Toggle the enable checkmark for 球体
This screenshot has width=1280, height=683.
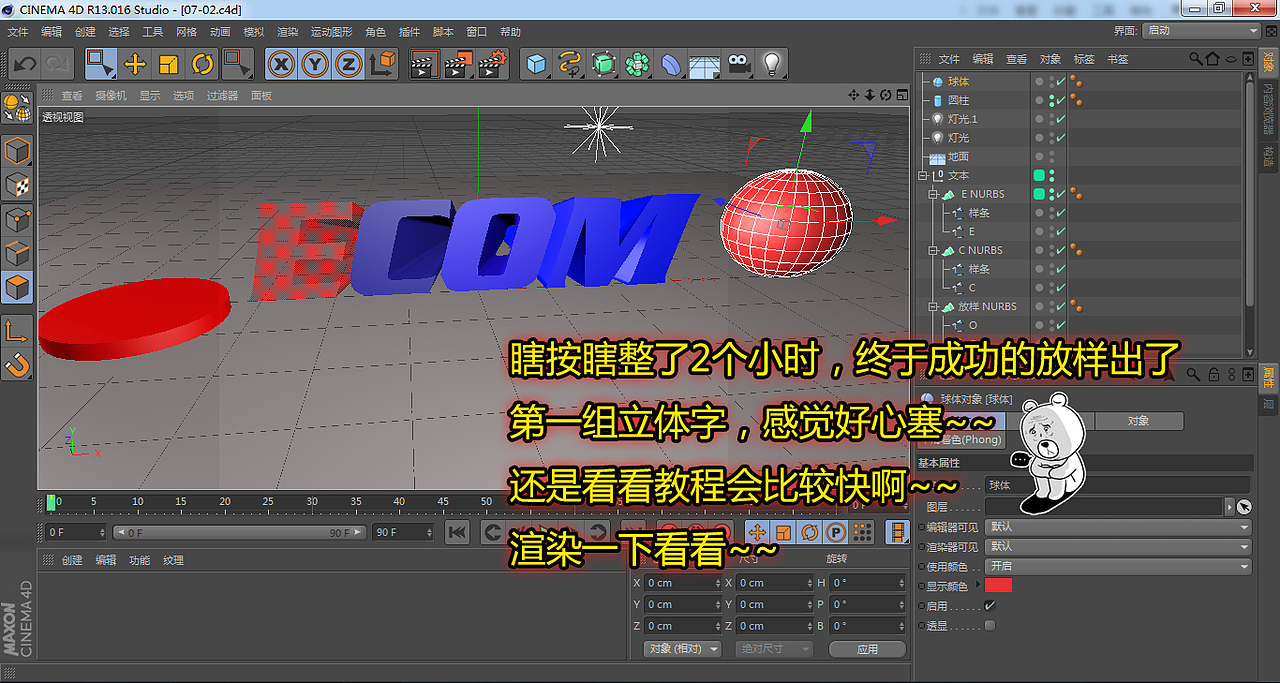pos(1061,82)
